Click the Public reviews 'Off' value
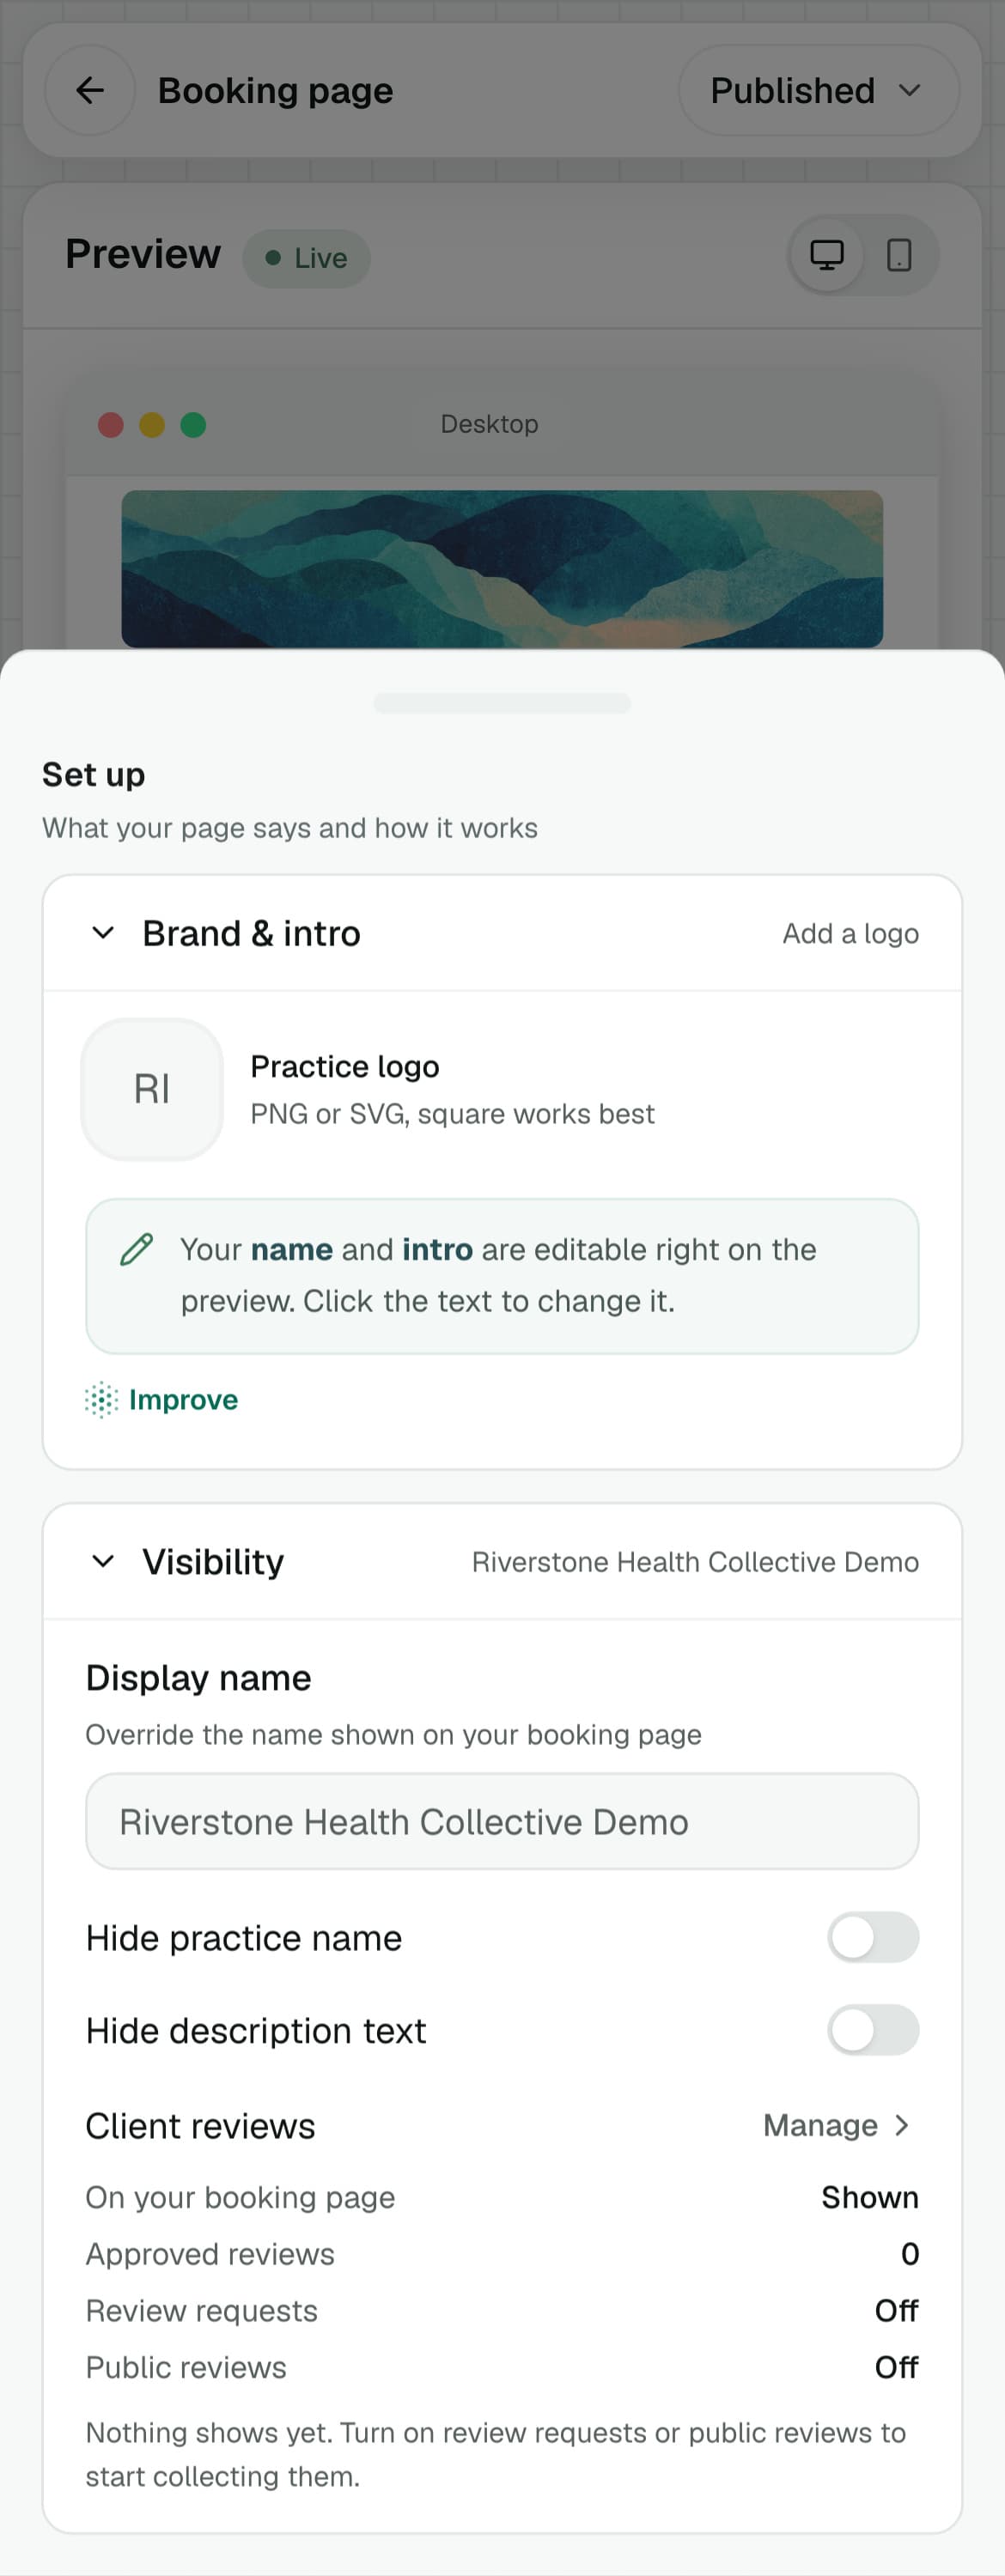 pos(897,2367)
